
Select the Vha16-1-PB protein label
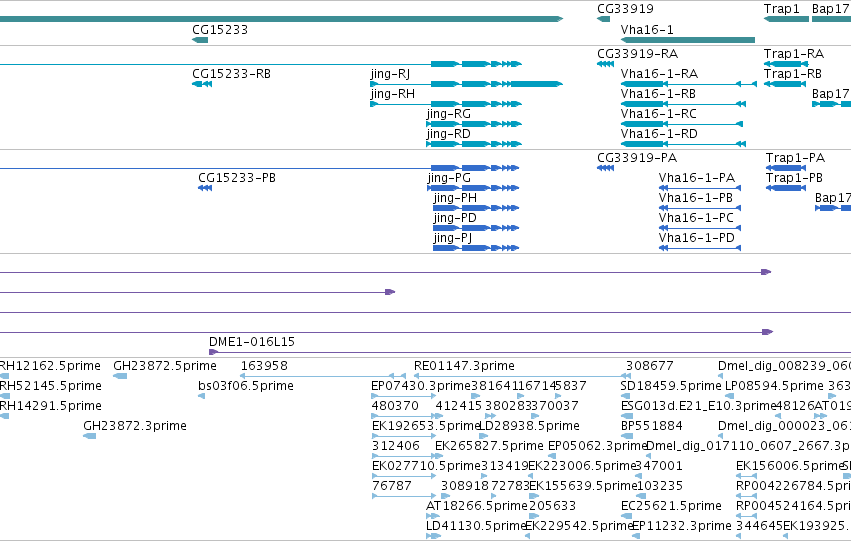click(x=696, y=198)
